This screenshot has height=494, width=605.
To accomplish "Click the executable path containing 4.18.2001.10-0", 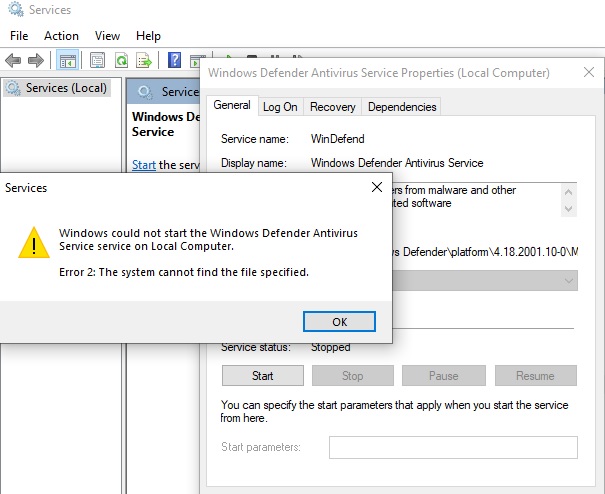I will 485,252.
